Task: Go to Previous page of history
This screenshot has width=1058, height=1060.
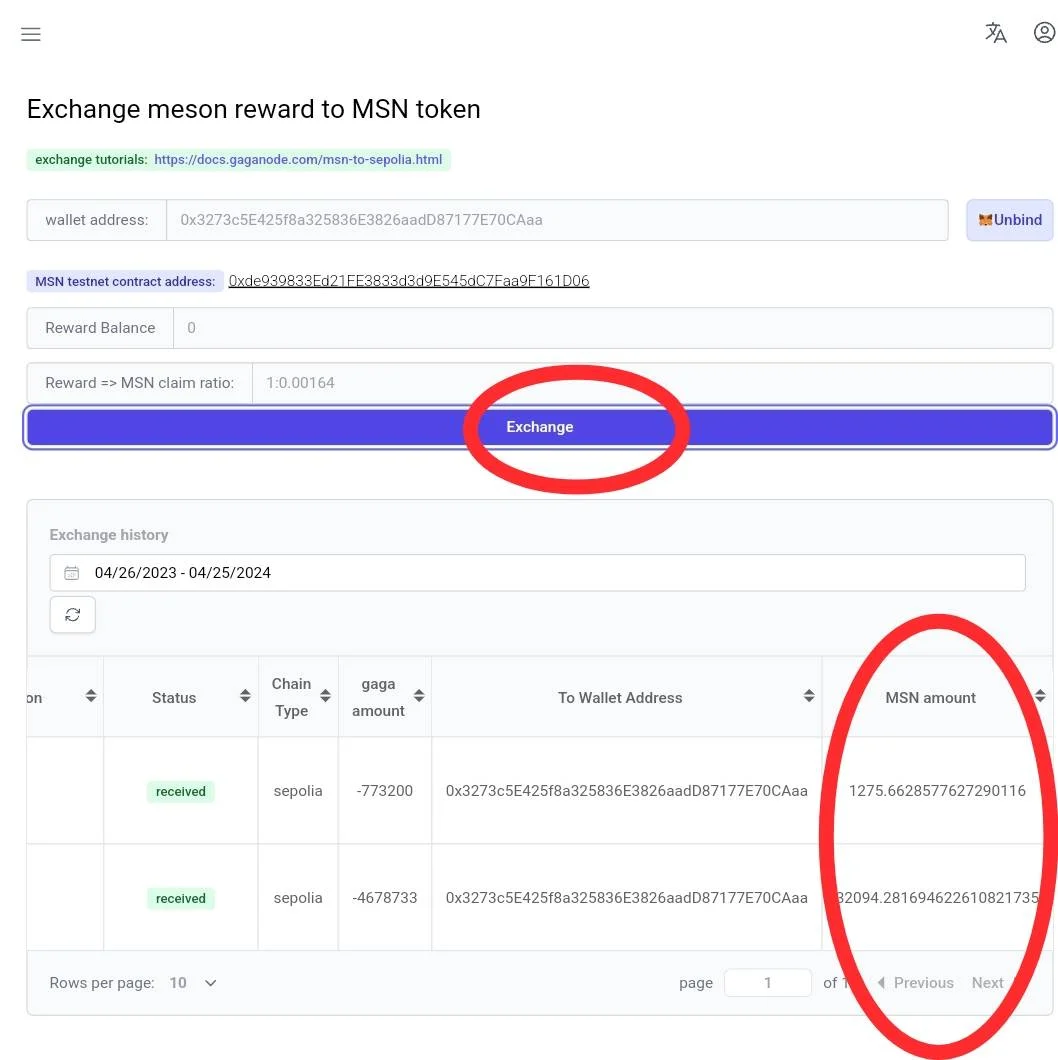Action: pos(916,983)
